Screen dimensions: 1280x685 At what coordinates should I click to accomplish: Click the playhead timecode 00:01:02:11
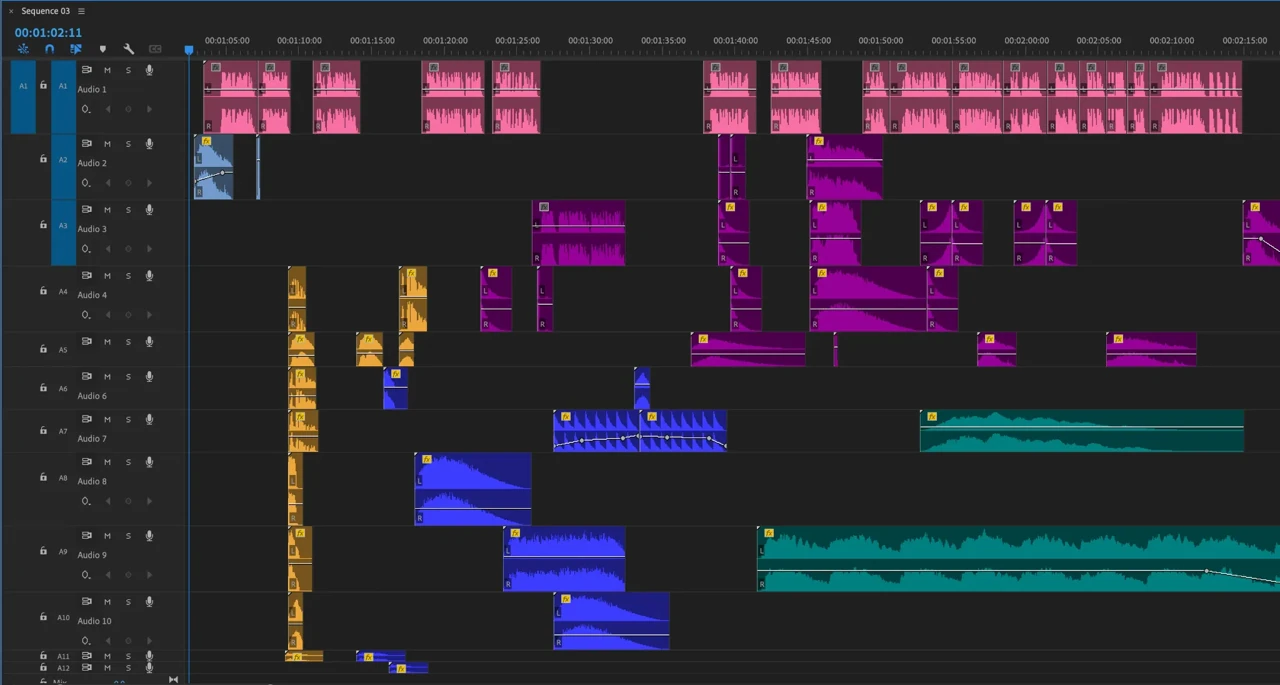(x=48, y=33)
